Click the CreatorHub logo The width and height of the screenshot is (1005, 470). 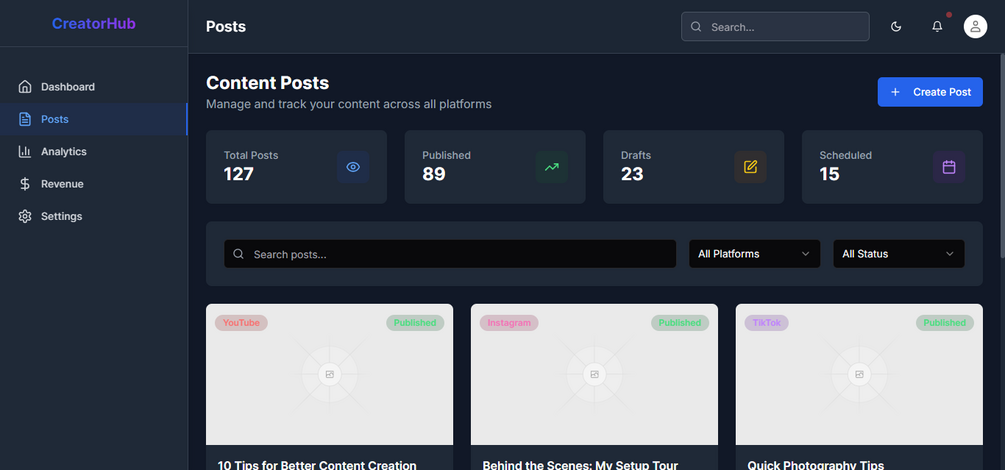point(93,23)
